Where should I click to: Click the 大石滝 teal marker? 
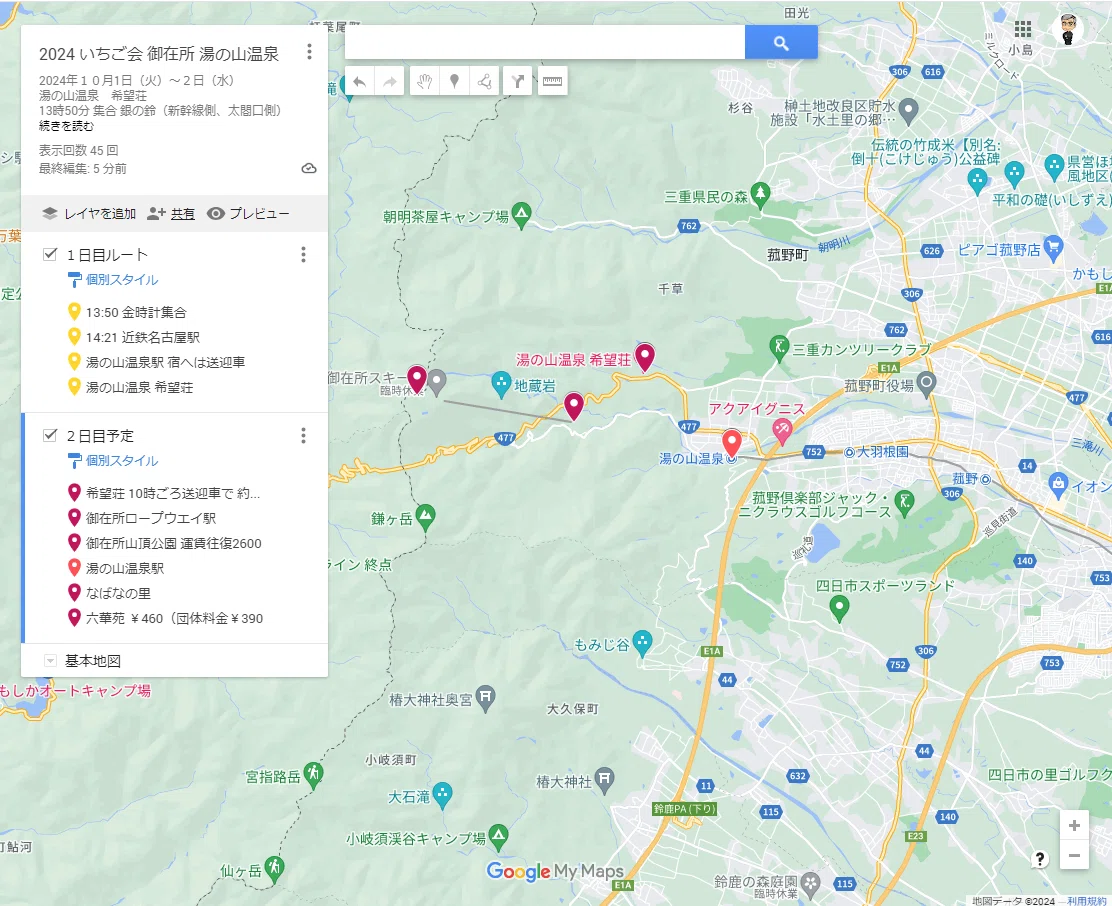coord(443,795)
